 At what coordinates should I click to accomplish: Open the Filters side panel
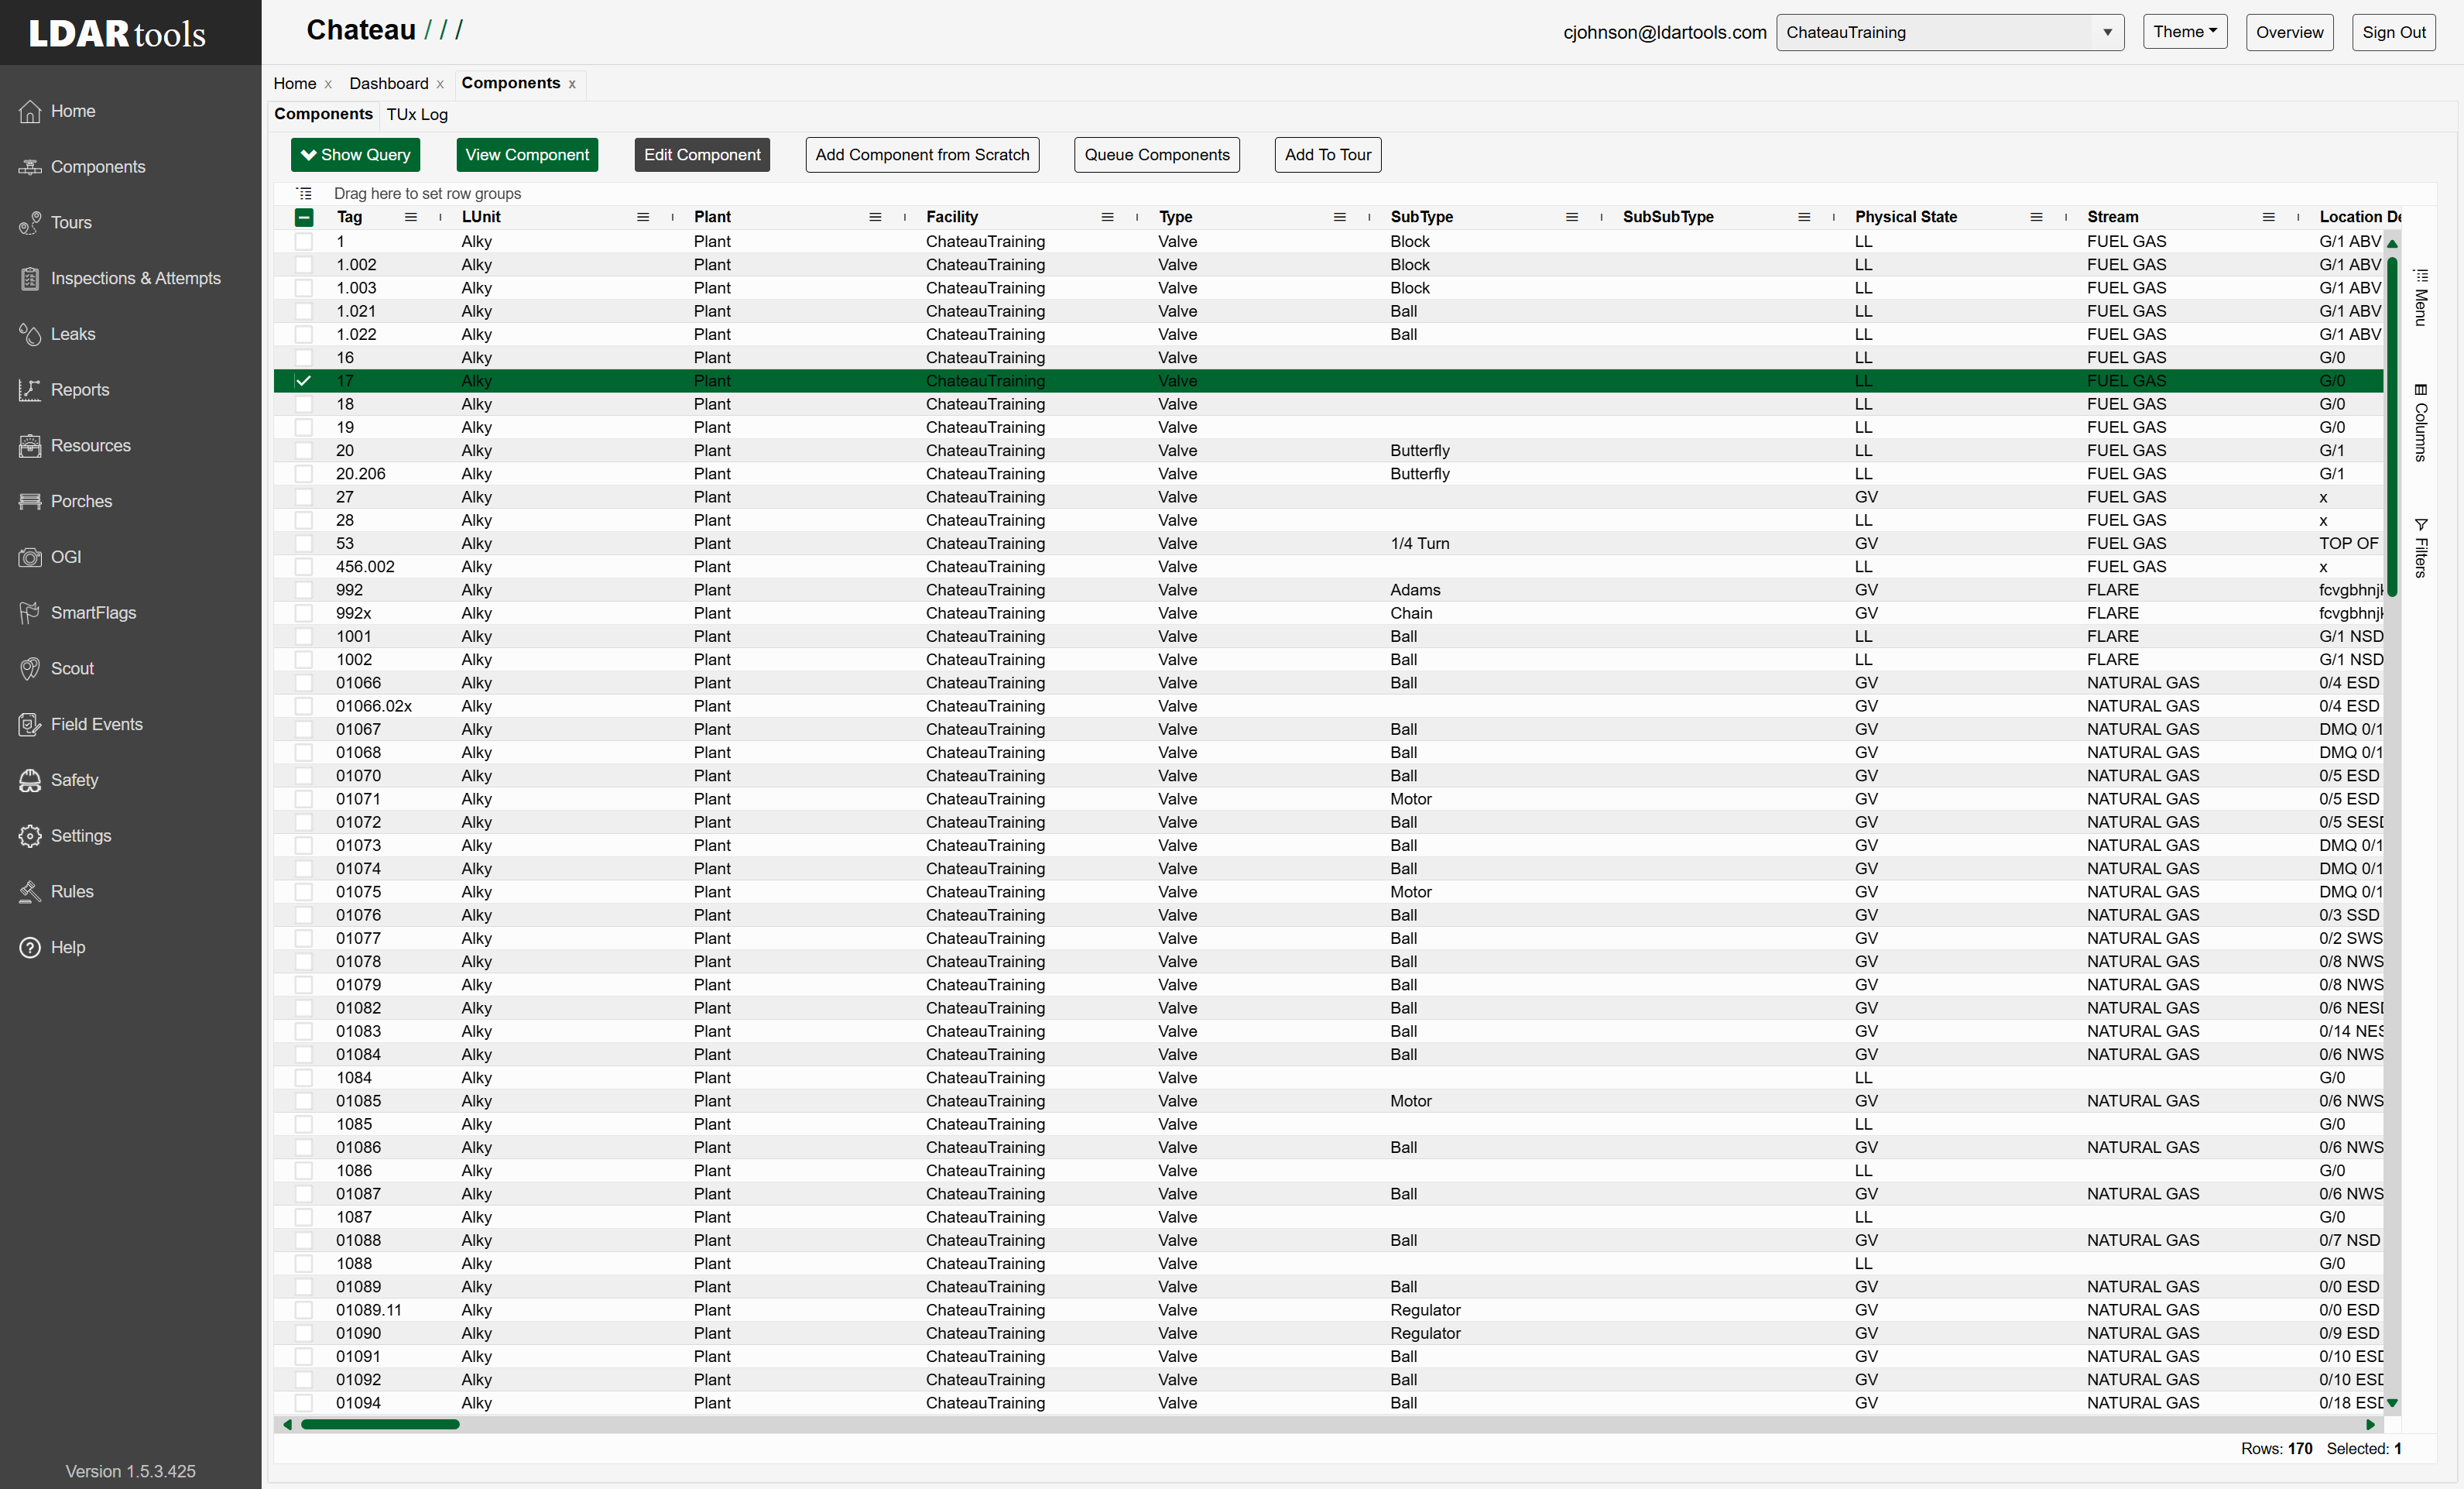tap(2421, 547)
